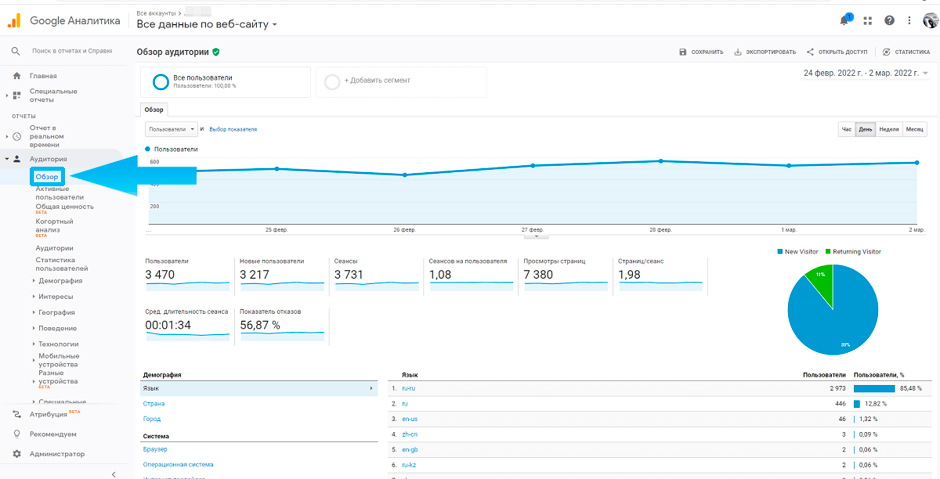Click the Показатель отказов 56,87 % metric
940x479 pixels.
[x=282, y=324]
